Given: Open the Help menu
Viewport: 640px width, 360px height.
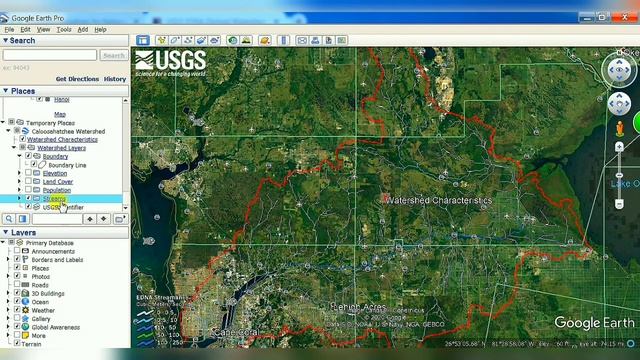Looking at the screenshot, I should tap(100, 29).
